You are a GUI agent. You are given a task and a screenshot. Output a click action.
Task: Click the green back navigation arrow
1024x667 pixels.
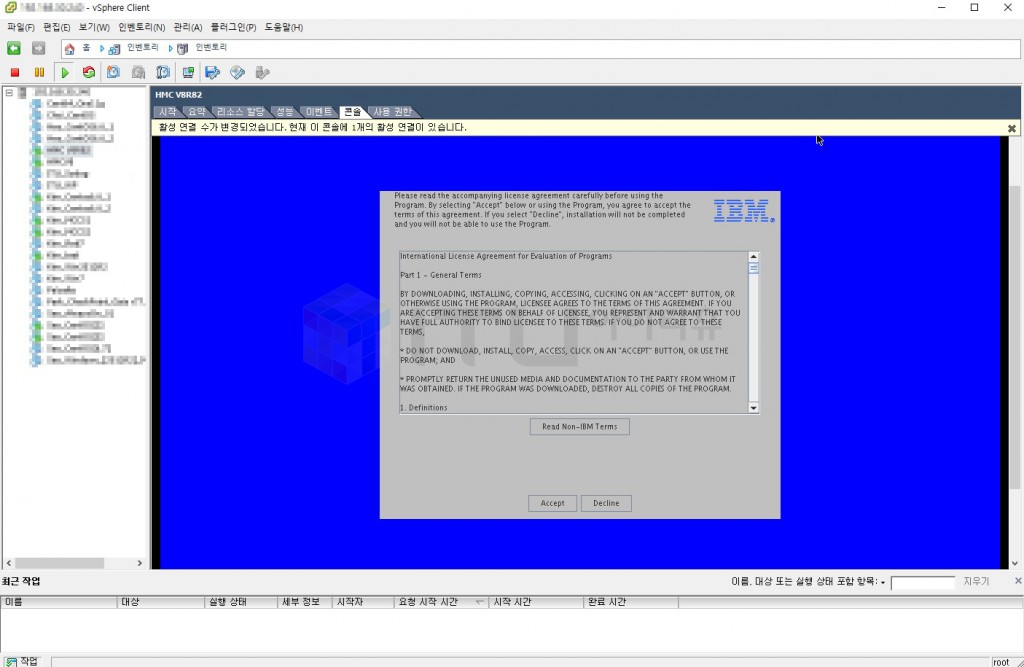[x=14, y=48]
